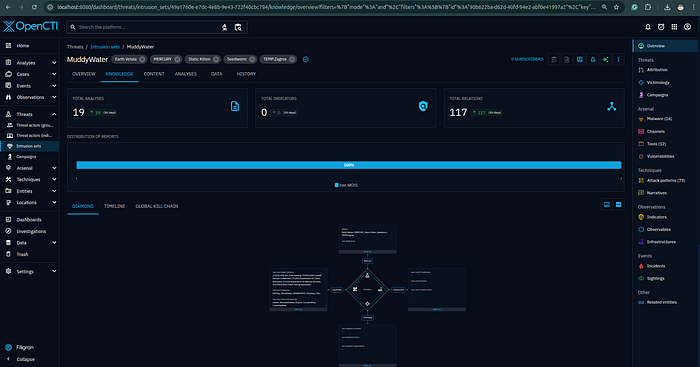Switch to the TIMELINE tab
Screen dimensions: 700x367
pos(114,206)
